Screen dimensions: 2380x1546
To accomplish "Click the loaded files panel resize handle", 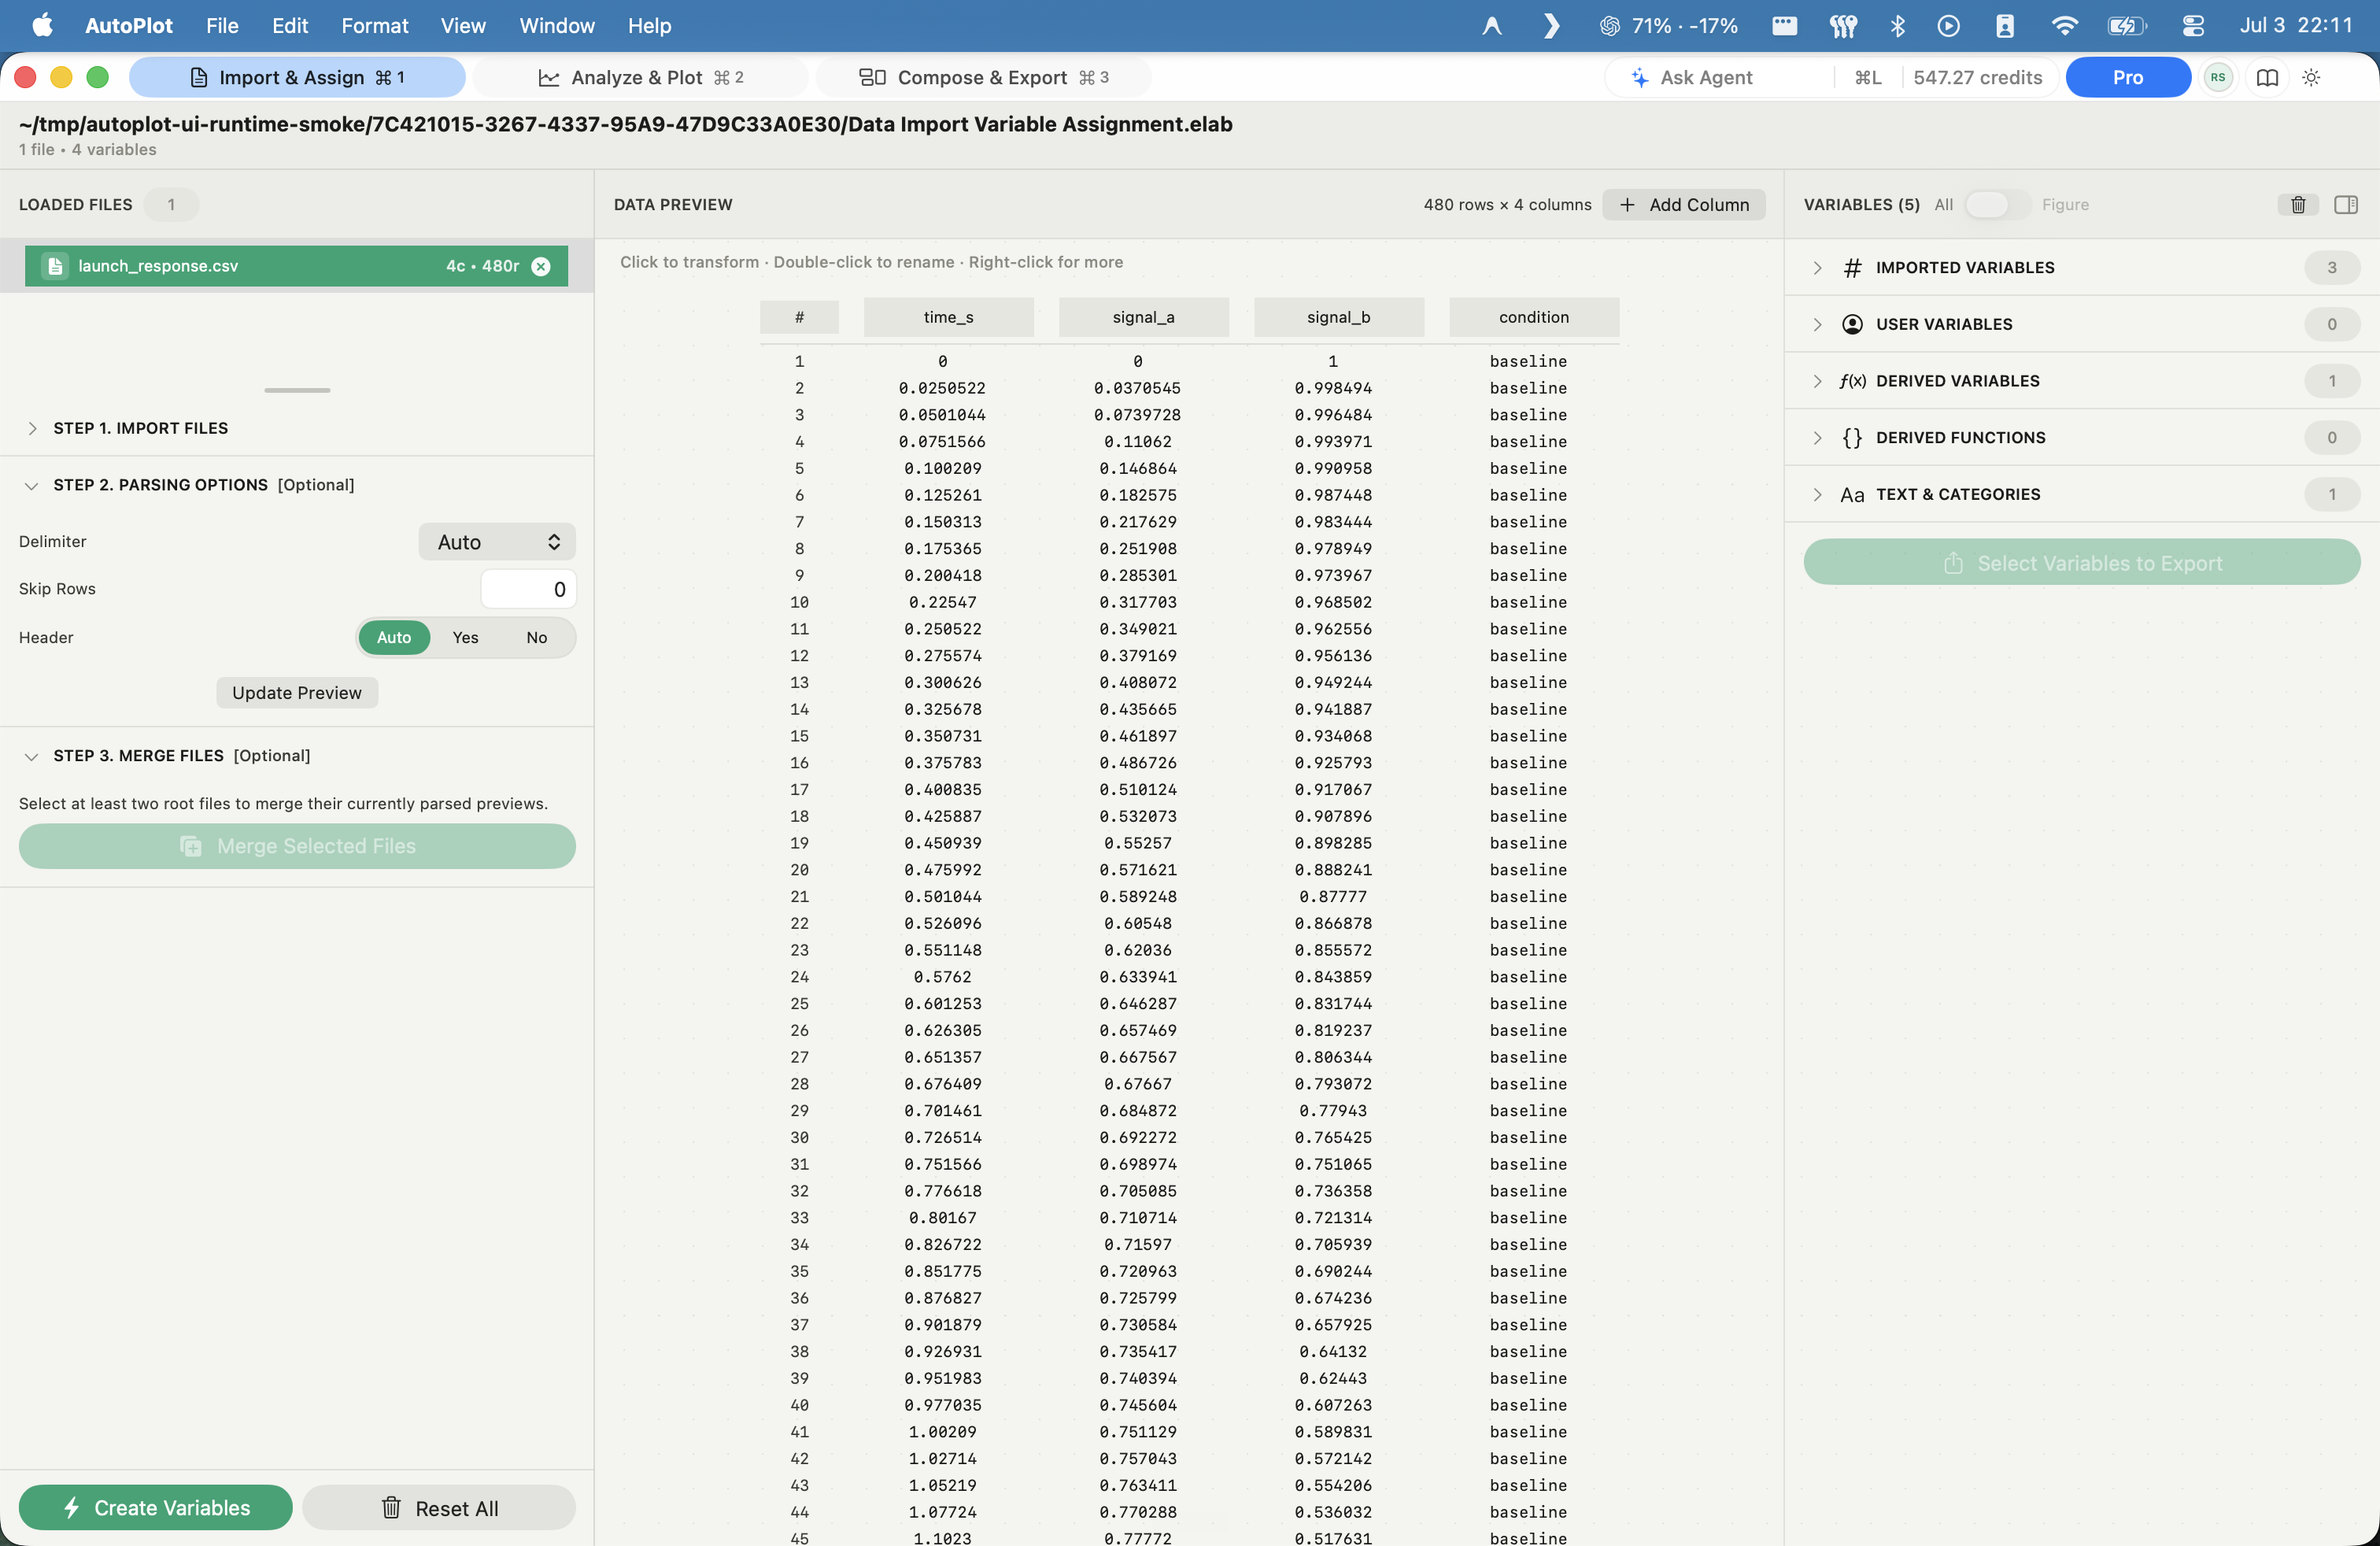I will pos(297,391).
